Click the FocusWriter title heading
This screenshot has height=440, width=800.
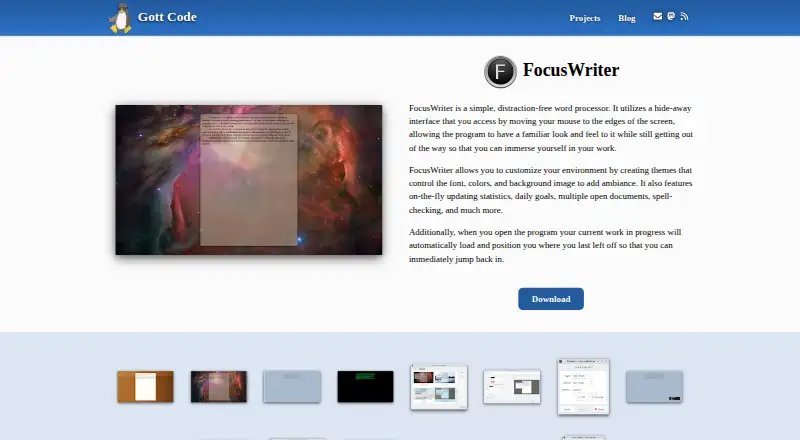tap(571, 70)
